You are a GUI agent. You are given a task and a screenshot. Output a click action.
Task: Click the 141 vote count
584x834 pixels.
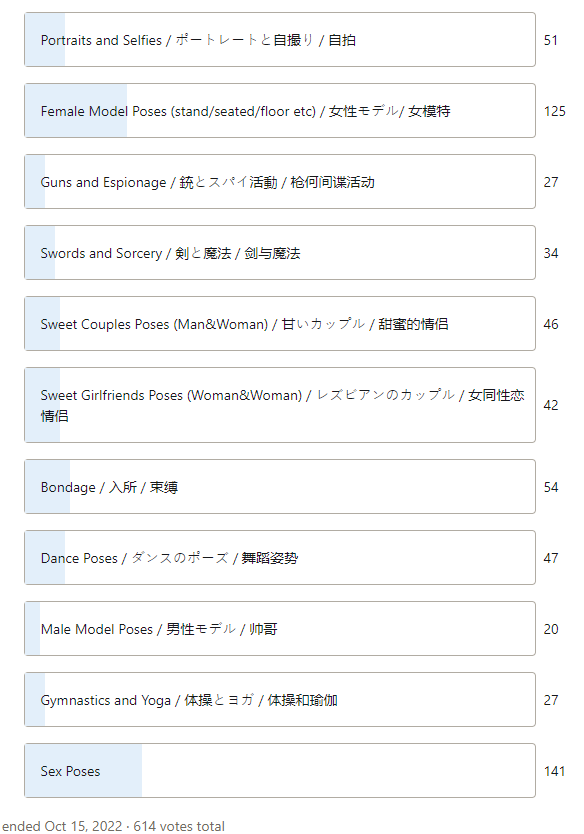[554, 771]
